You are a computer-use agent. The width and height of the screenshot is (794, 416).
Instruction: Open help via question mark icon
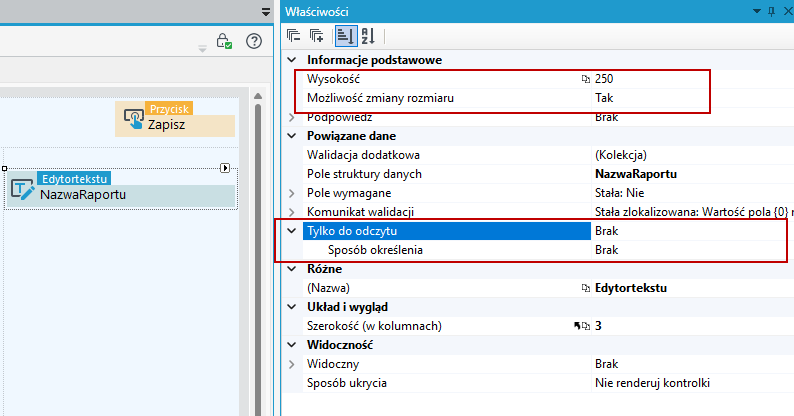click(254, 41)
